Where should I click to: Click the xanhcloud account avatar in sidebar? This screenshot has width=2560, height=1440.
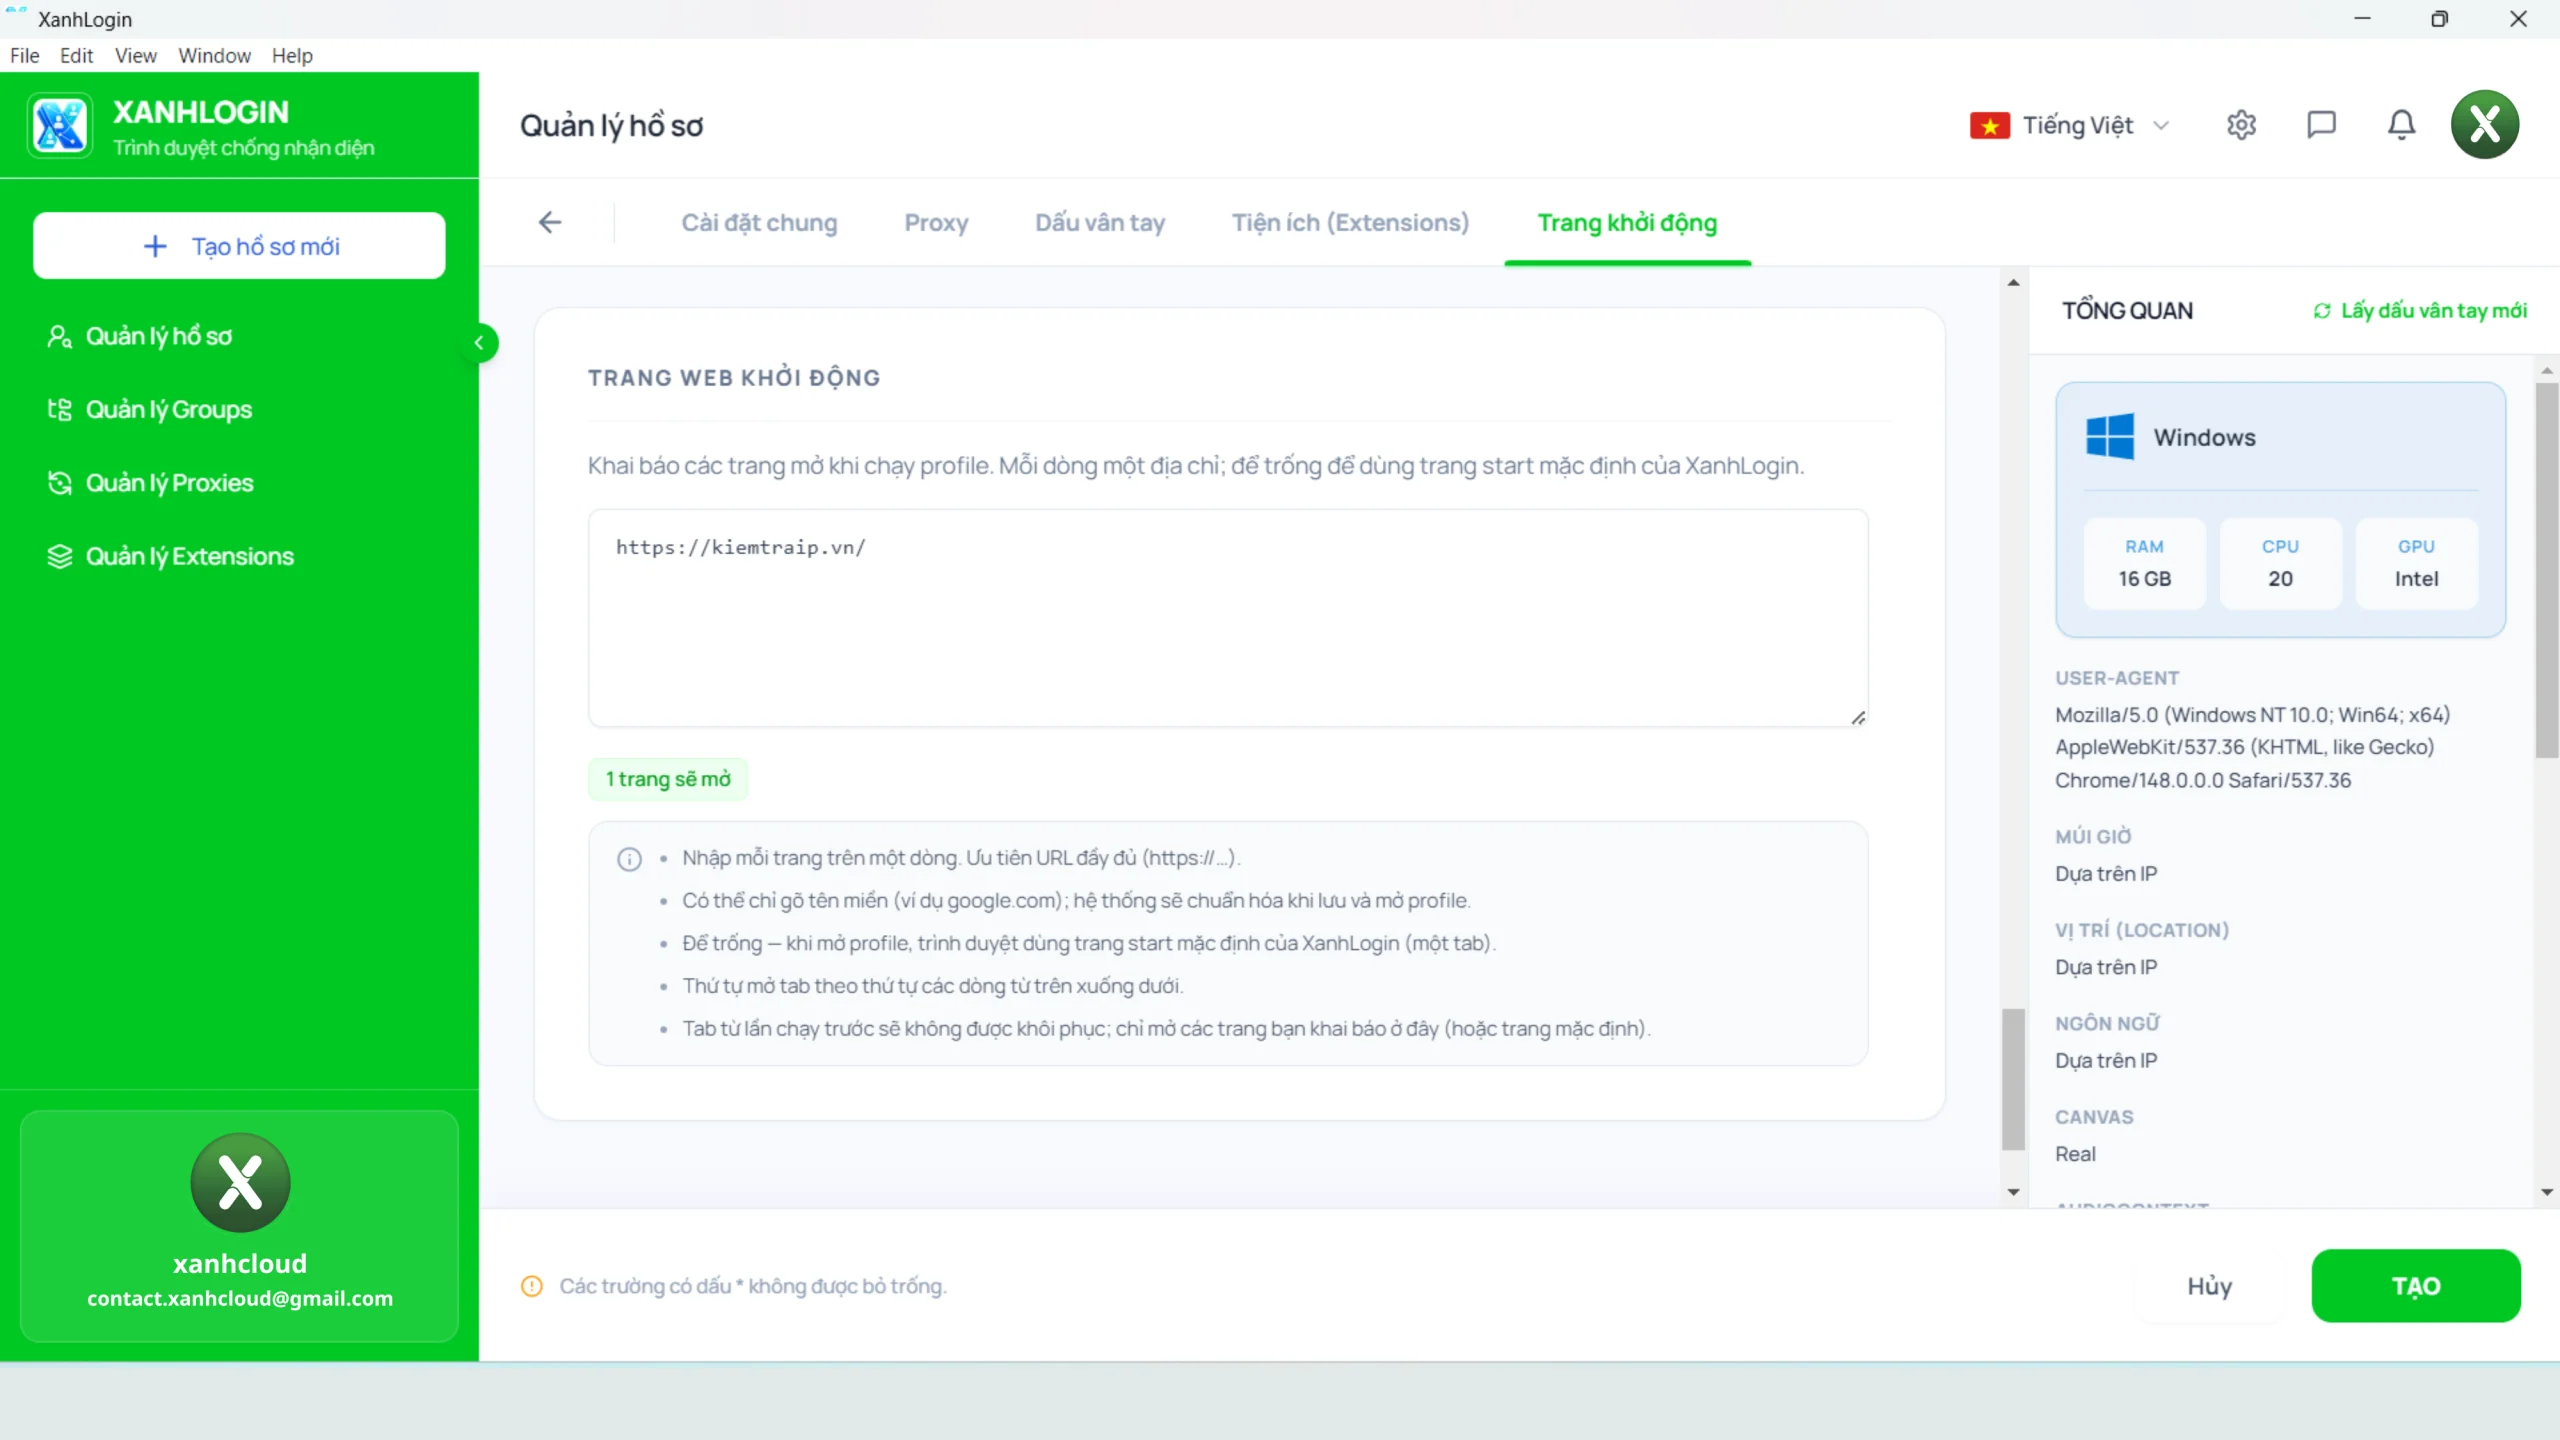[240, 1182]
